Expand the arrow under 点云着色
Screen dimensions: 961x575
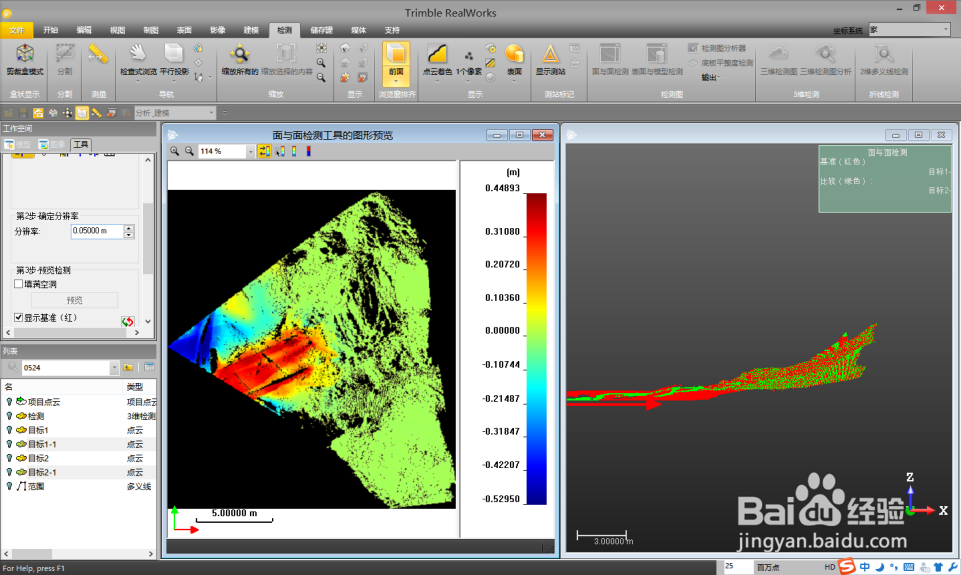coord(437,82)
